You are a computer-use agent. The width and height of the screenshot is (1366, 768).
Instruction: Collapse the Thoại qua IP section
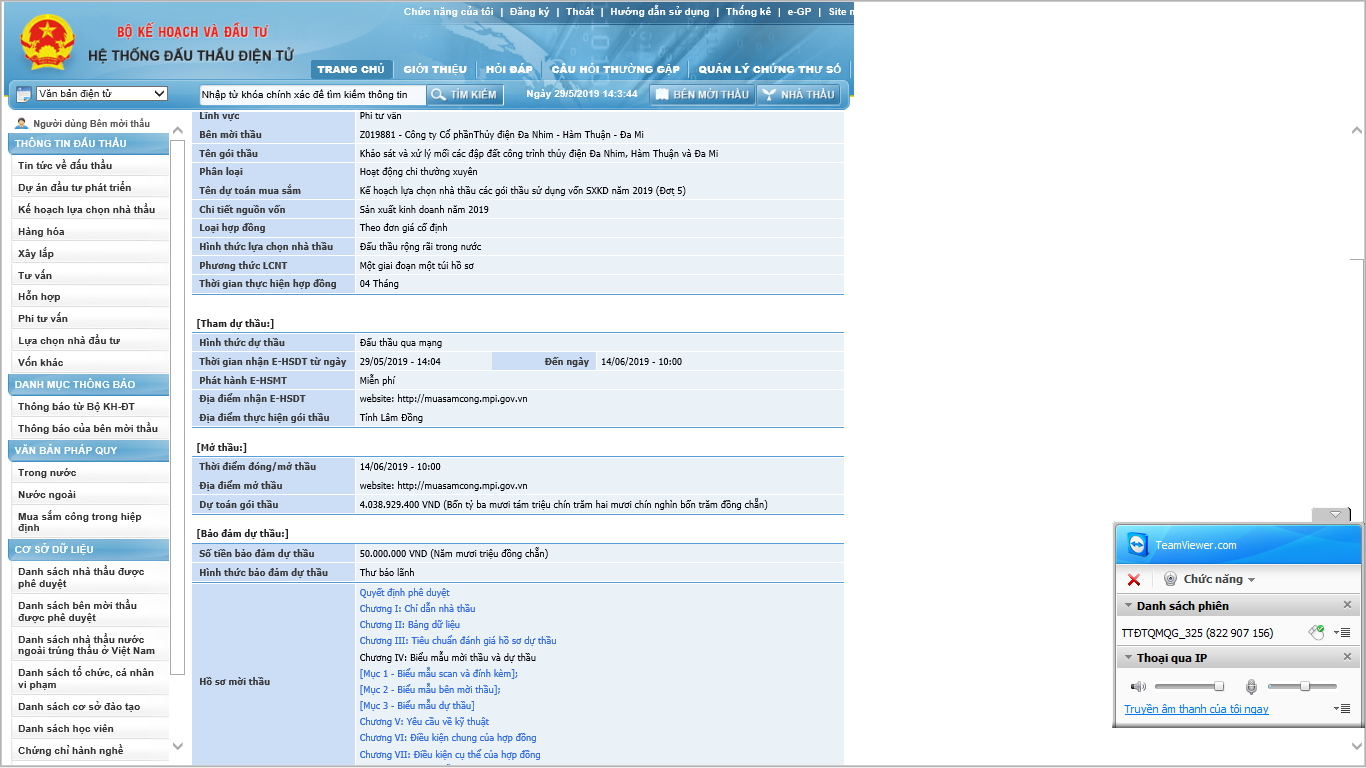tap(1129, 658)
